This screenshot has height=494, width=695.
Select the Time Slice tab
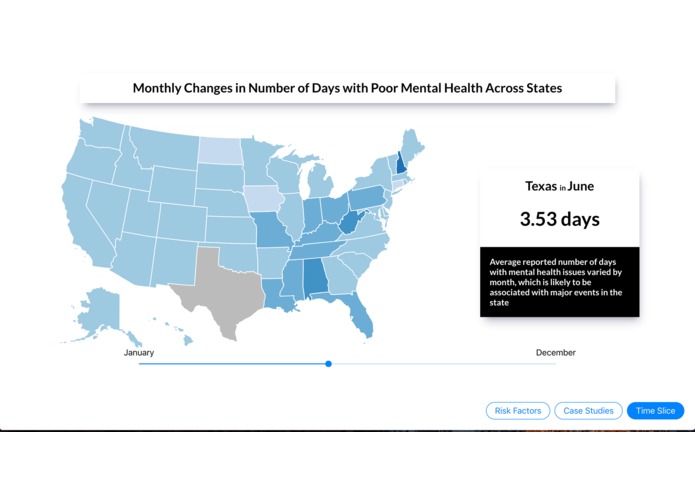point(656,411)
